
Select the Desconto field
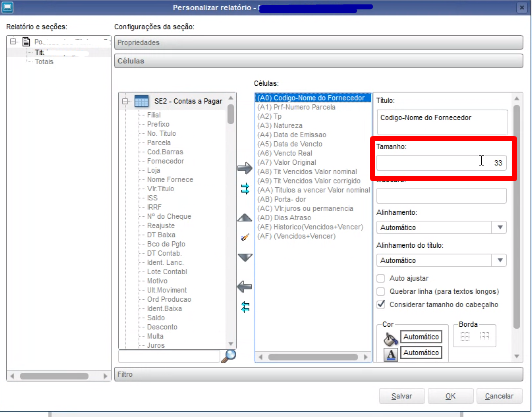162,327
